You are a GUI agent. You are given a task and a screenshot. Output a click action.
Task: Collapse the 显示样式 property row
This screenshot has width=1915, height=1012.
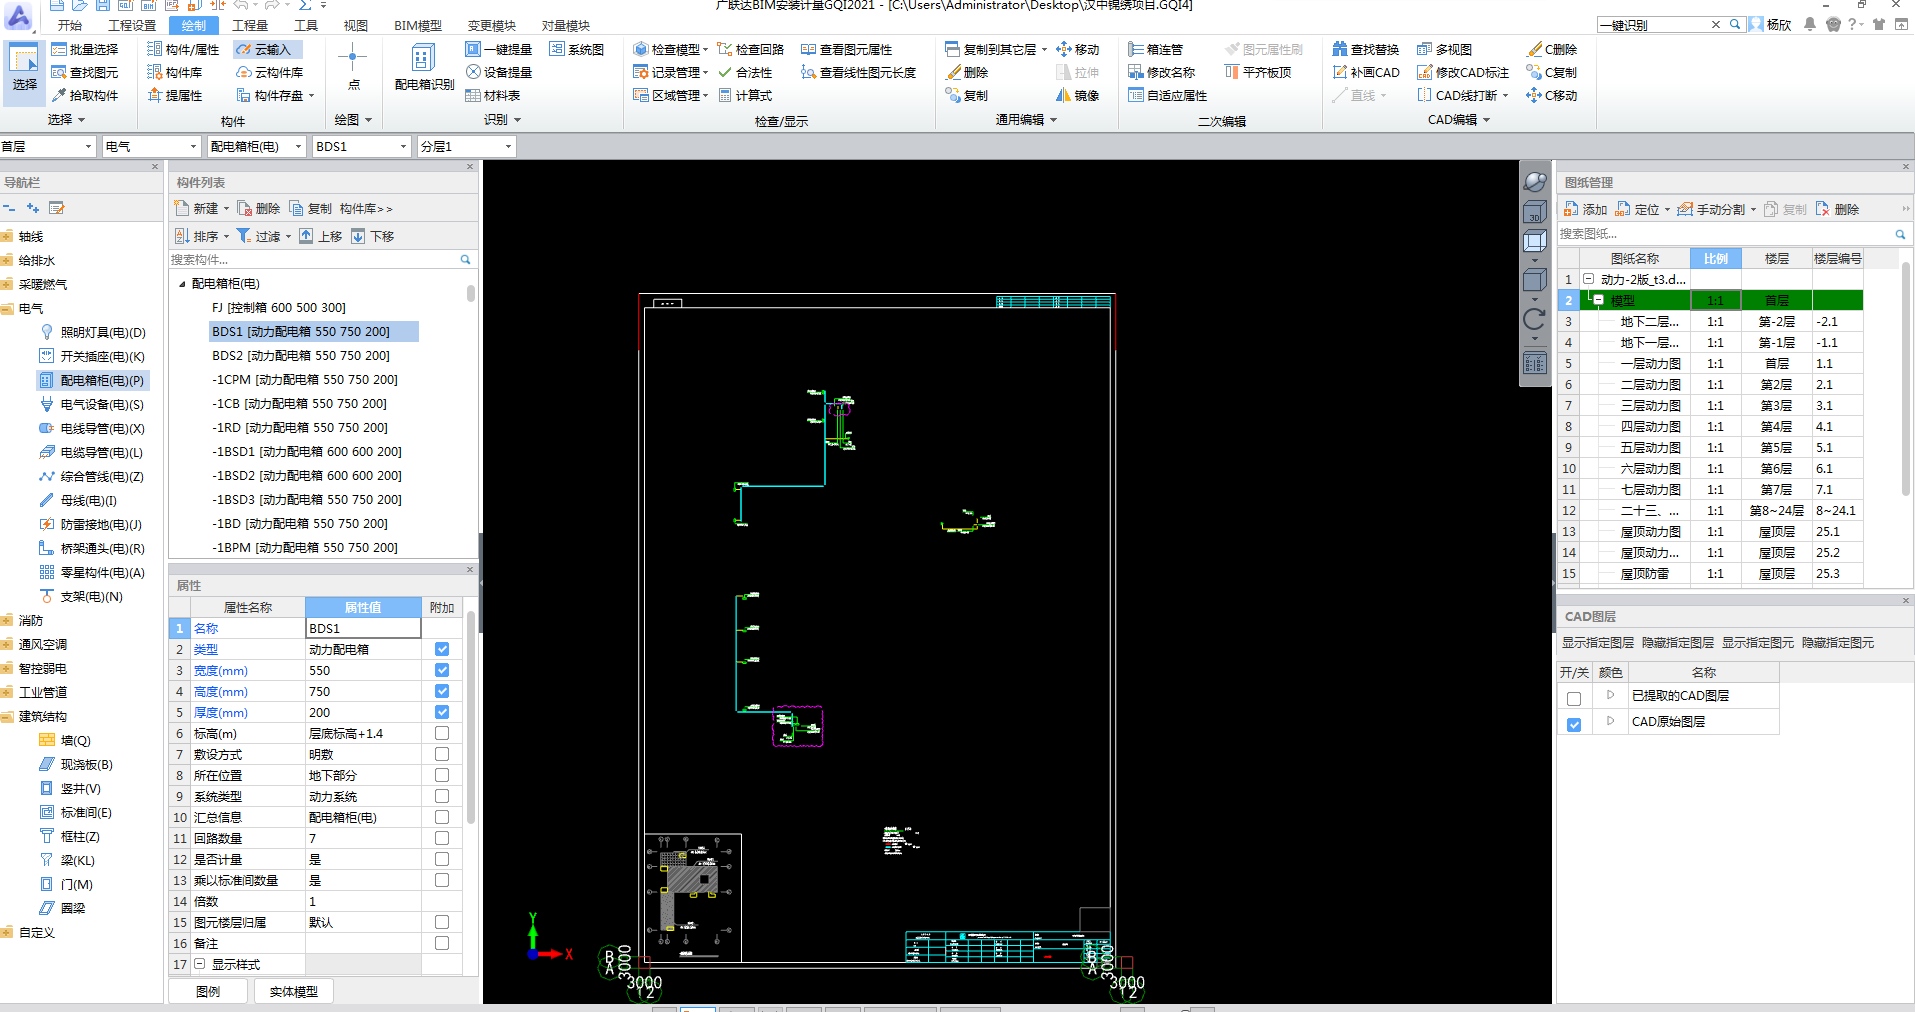(199, 964)
